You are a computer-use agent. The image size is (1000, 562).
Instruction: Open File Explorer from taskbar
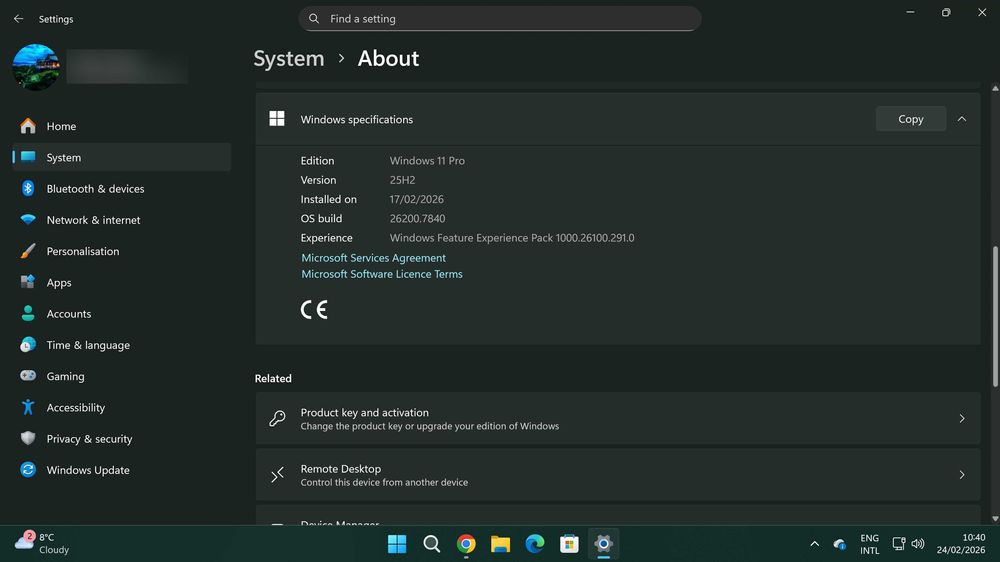click(x=501, y=544)
